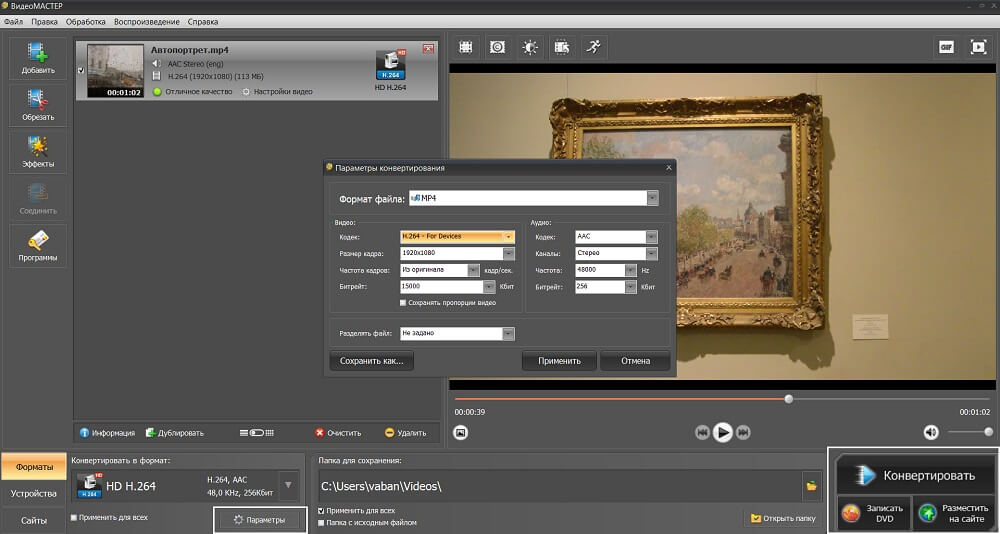
Task: Click the crop frame icon above preview
Action: (x=466, y=47)
